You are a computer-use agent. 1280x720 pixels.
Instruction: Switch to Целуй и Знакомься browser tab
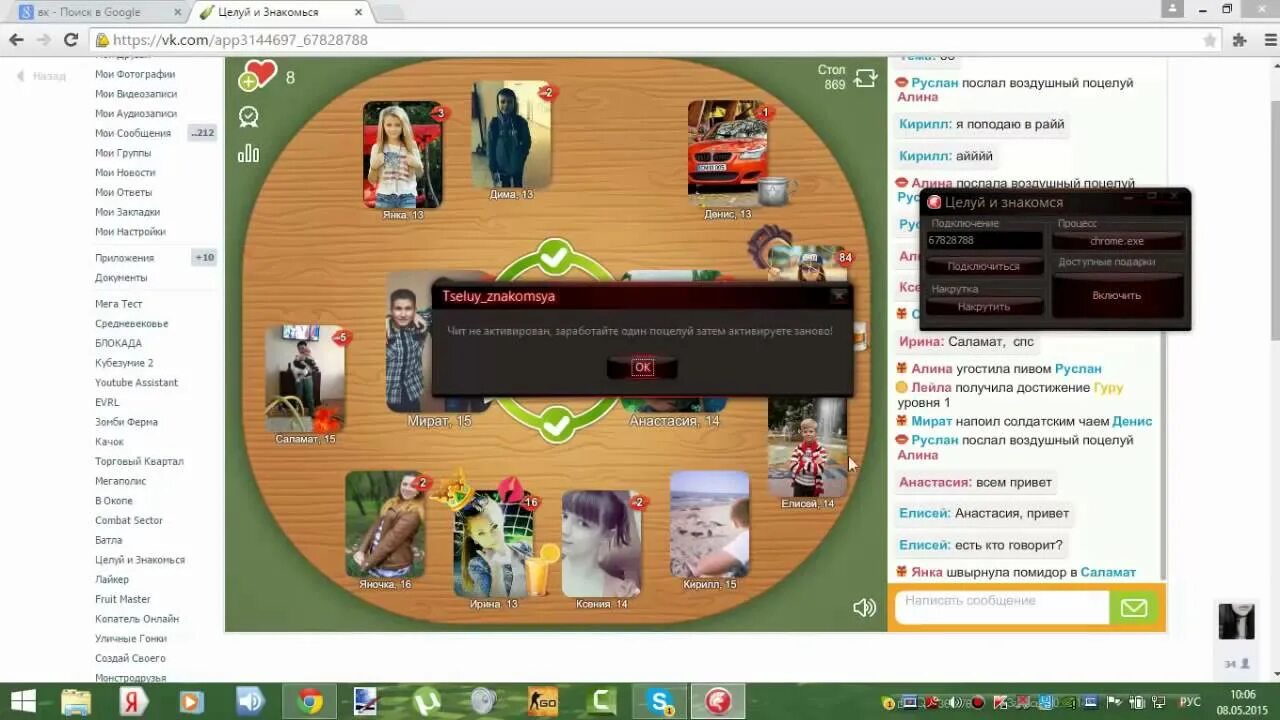pos(280,12)
